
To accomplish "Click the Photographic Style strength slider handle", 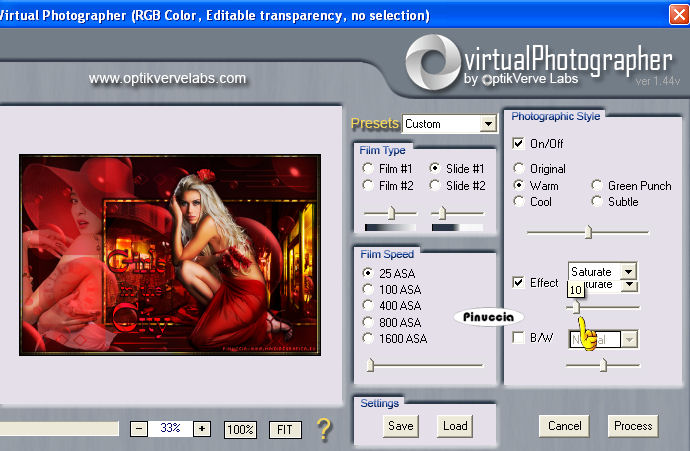I will [x=588, y=232].
